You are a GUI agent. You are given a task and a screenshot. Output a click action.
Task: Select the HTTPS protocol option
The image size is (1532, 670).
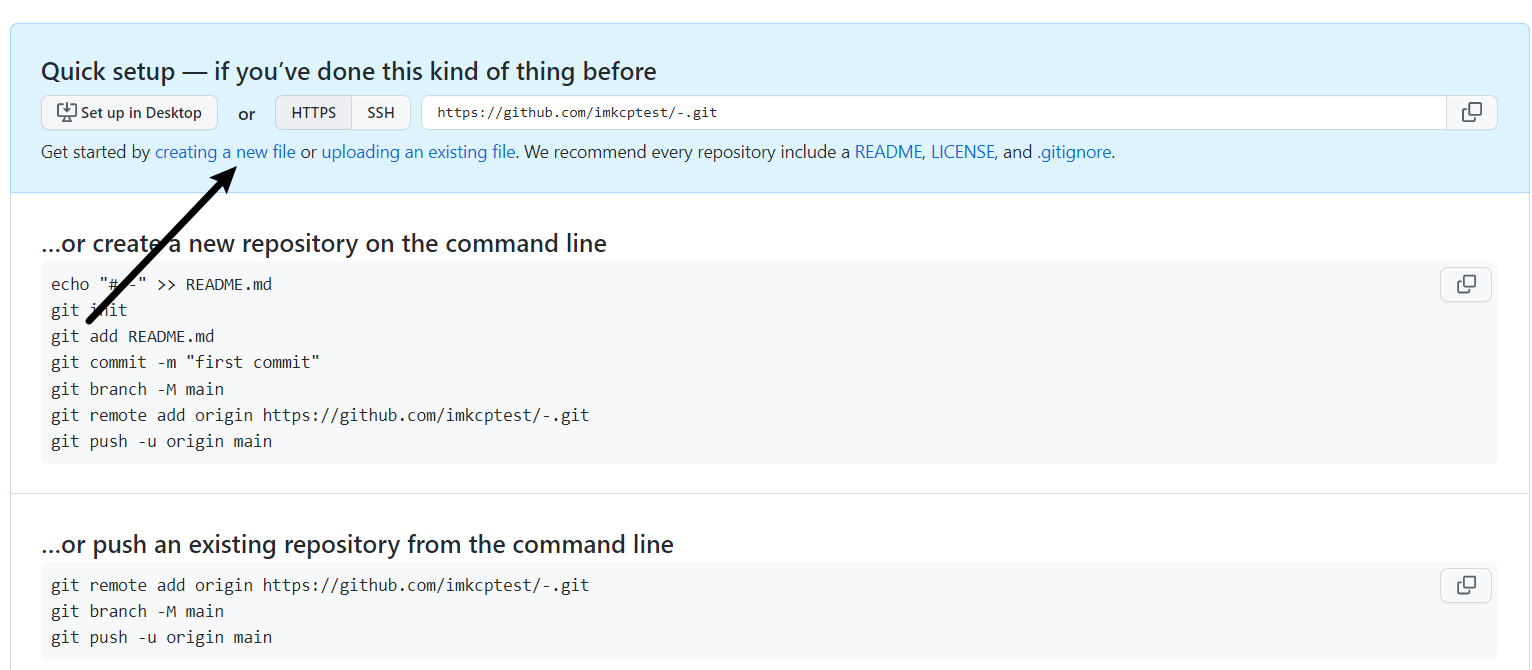pyautogui.click(x=313, y=113)
